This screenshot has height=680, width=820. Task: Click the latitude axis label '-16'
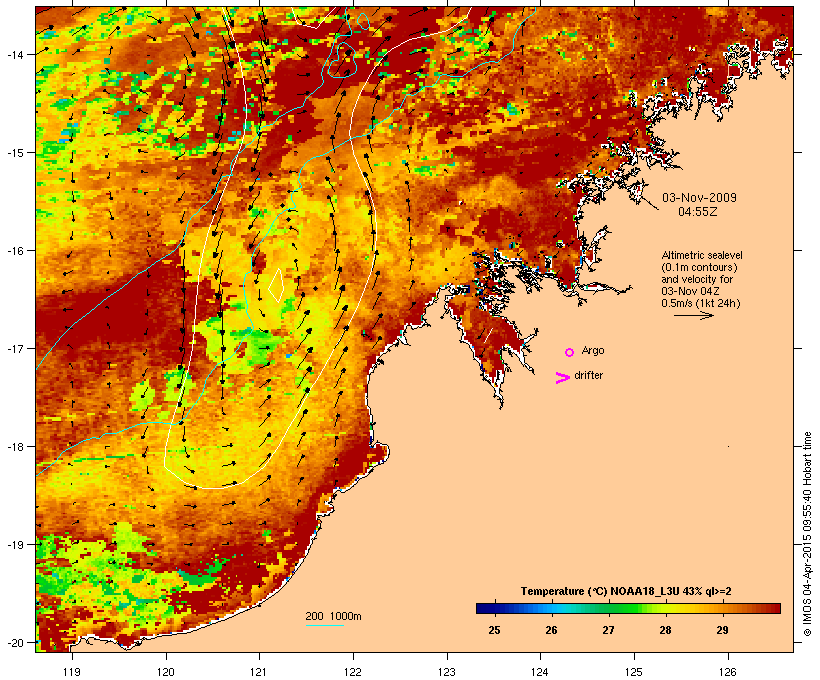(14, 251)
